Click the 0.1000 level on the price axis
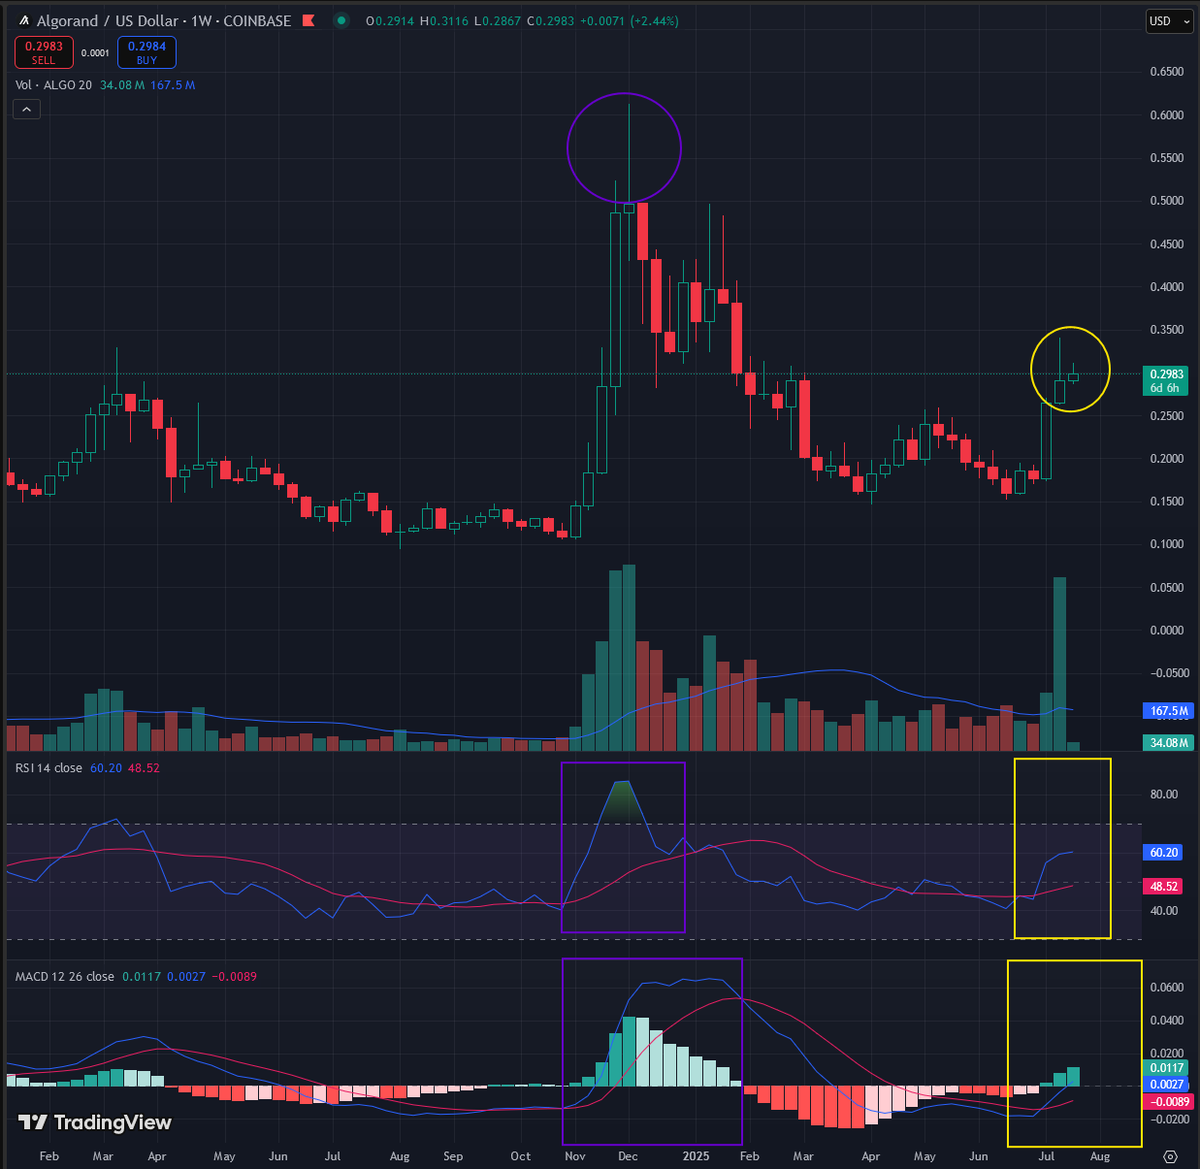This screenshot has width=1200, height=1169. [1166, 544]
